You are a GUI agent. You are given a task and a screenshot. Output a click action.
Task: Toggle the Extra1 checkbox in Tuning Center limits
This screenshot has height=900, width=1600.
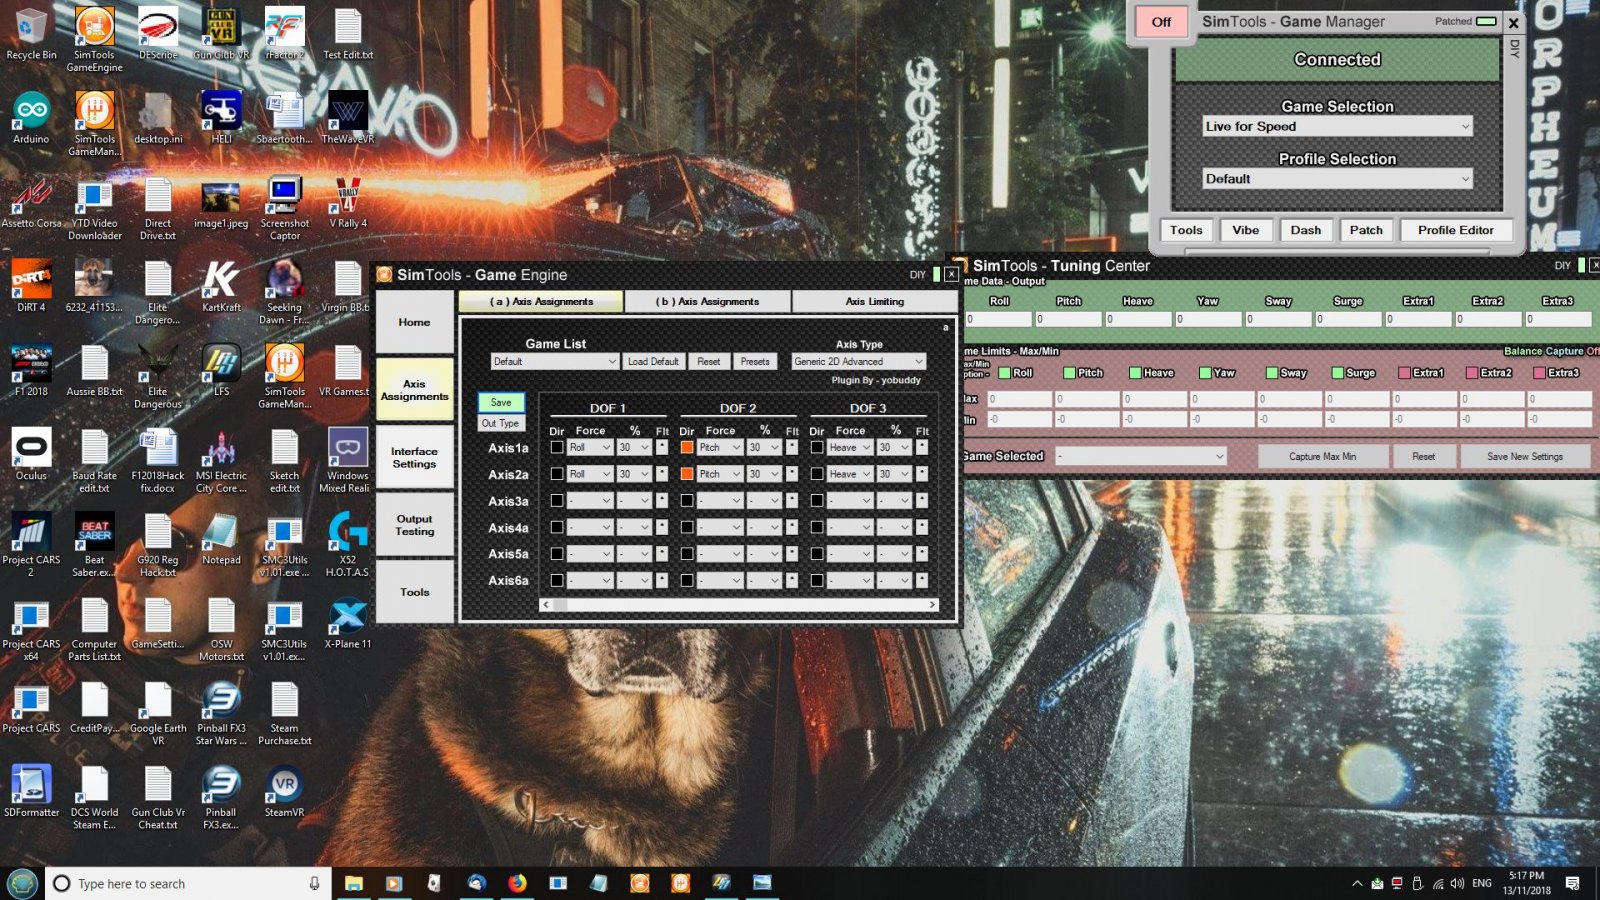point(1404,372)
